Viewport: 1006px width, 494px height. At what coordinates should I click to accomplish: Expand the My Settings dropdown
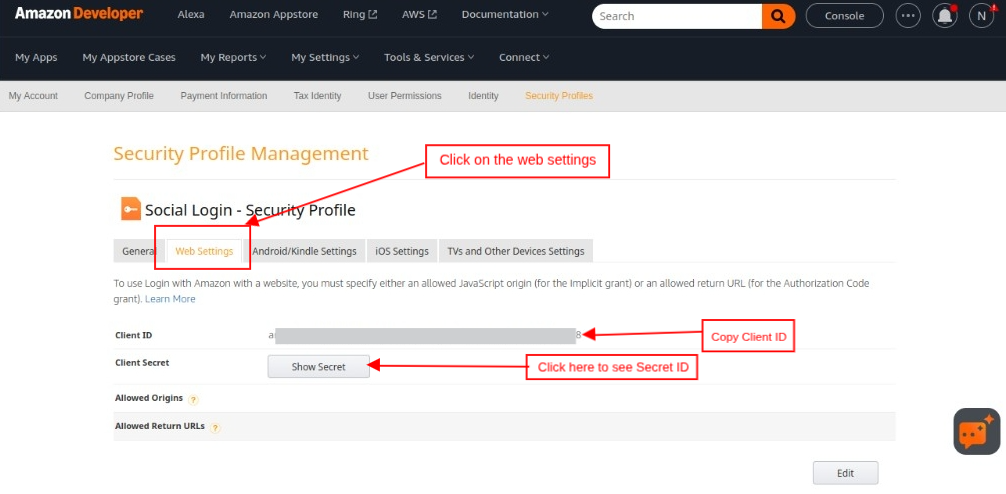tap(325, 58)
